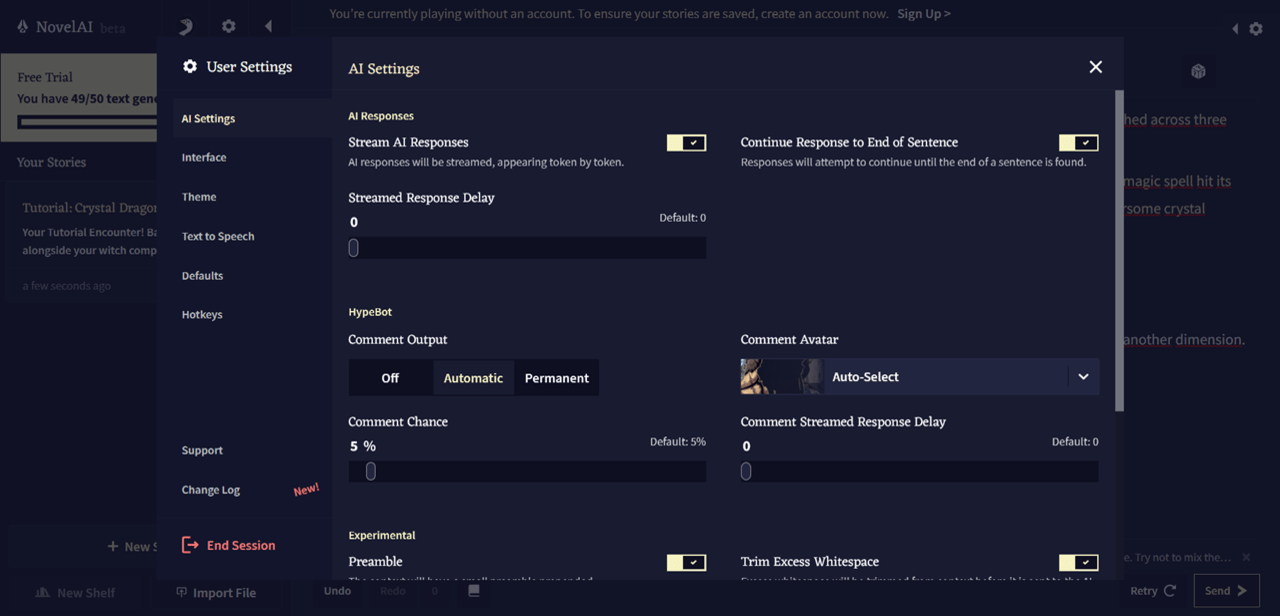Click the End Session button
The height and width of the screenshot is (616, 1280).
pyautogui.click(x=229, y=545)
